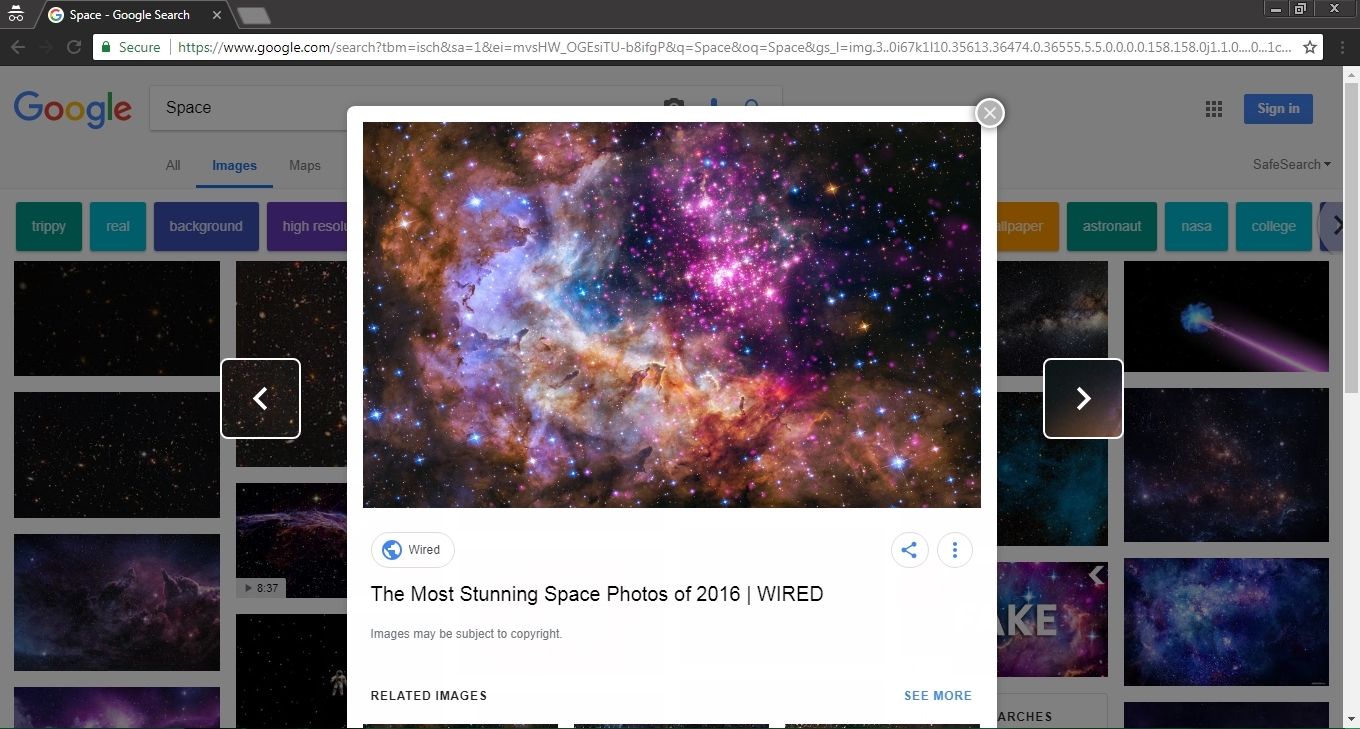The image size is (1360, 729).
Task: Click the browser reload icon
Action: (73, 46)
